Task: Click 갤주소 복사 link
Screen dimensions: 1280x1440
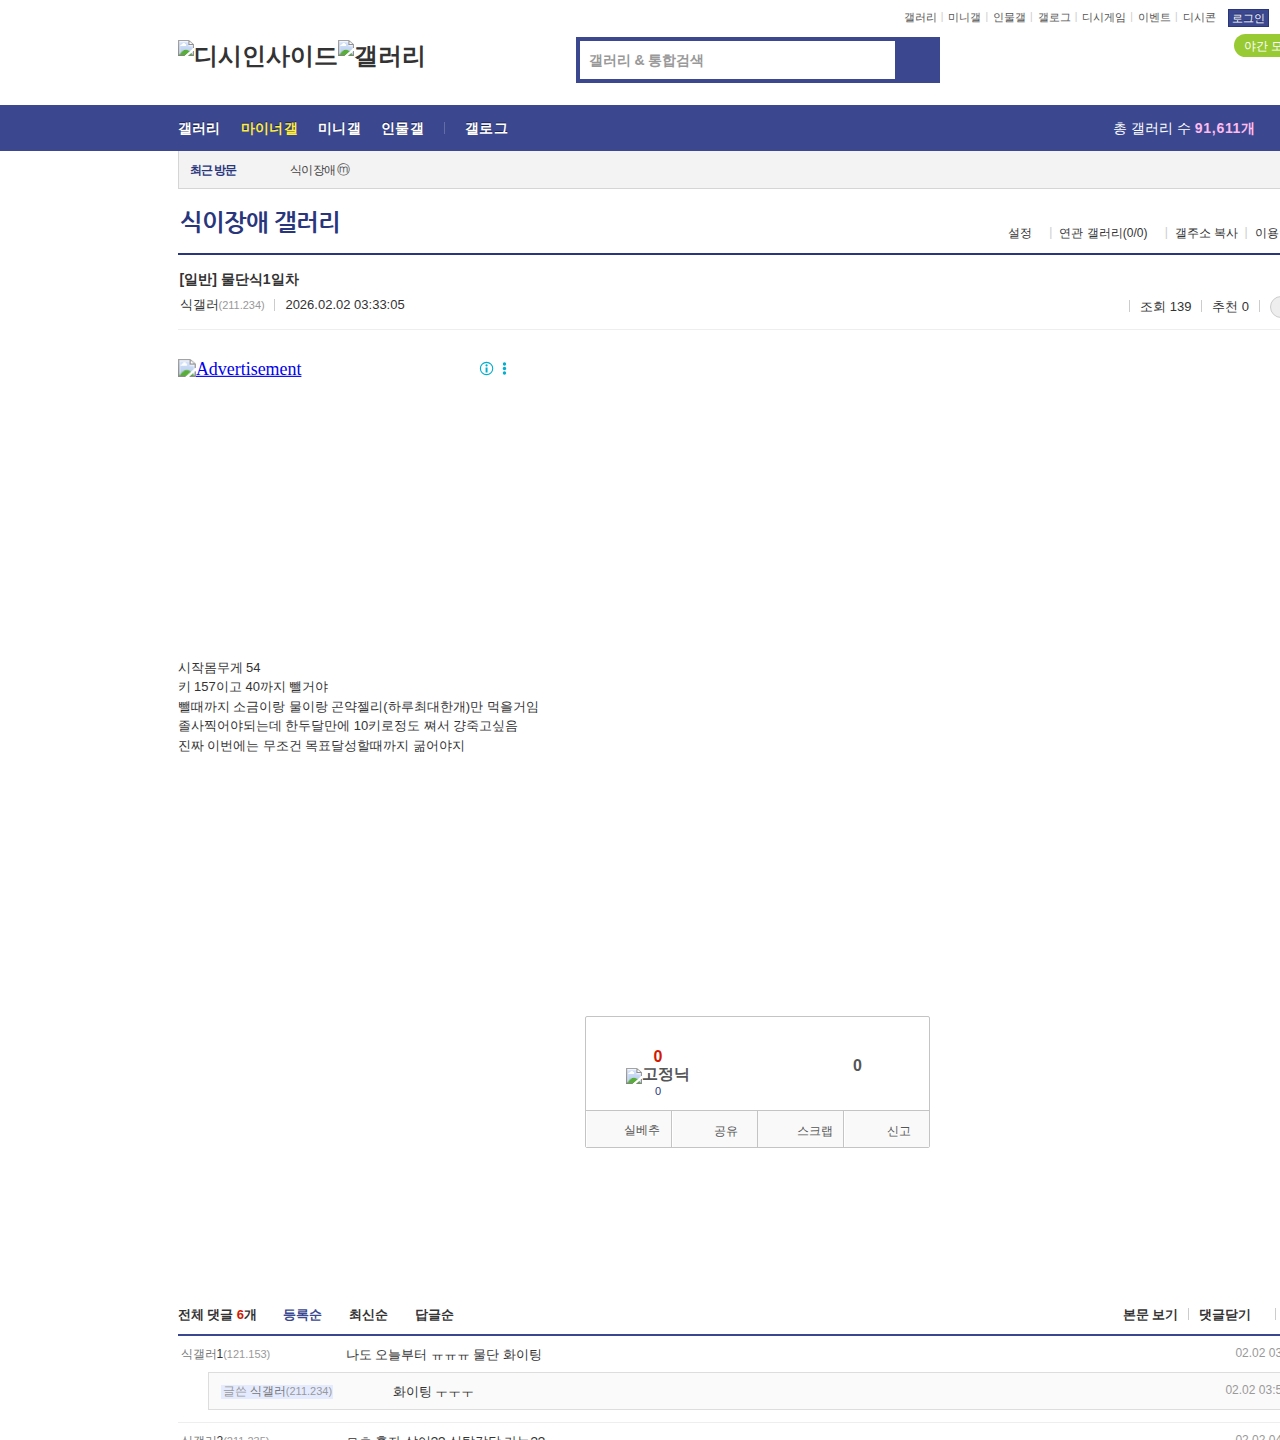Action: (1206, 233)
